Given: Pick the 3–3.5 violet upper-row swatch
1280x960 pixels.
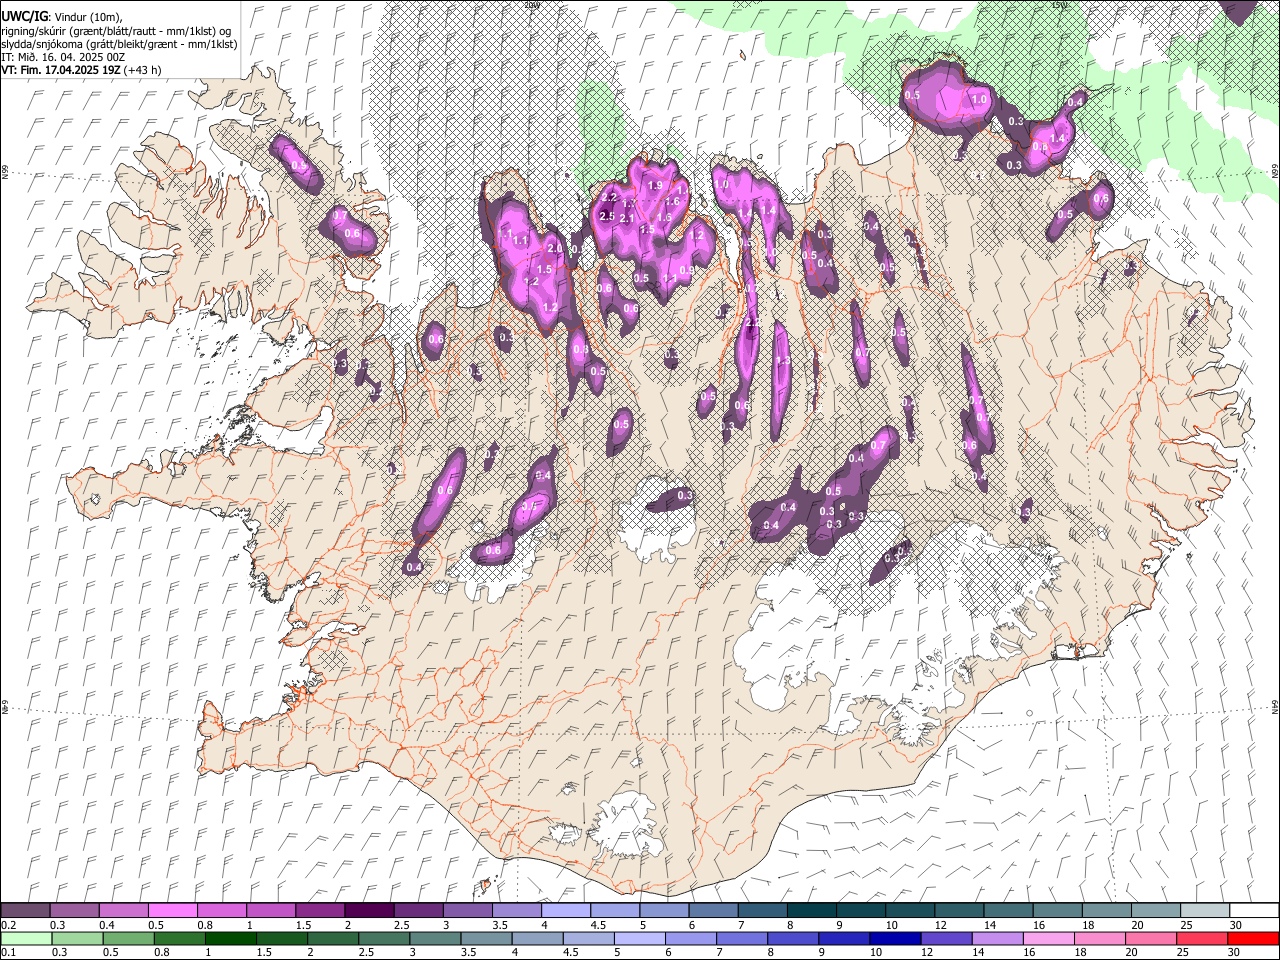Looking at the screenshot, I should (x=468, y=910).
